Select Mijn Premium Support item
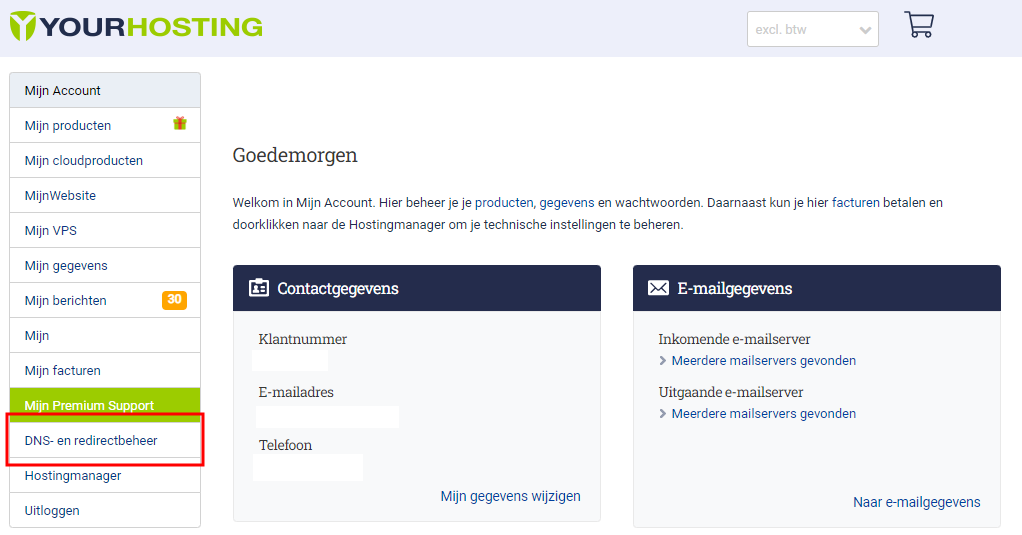 pos(89,405)
